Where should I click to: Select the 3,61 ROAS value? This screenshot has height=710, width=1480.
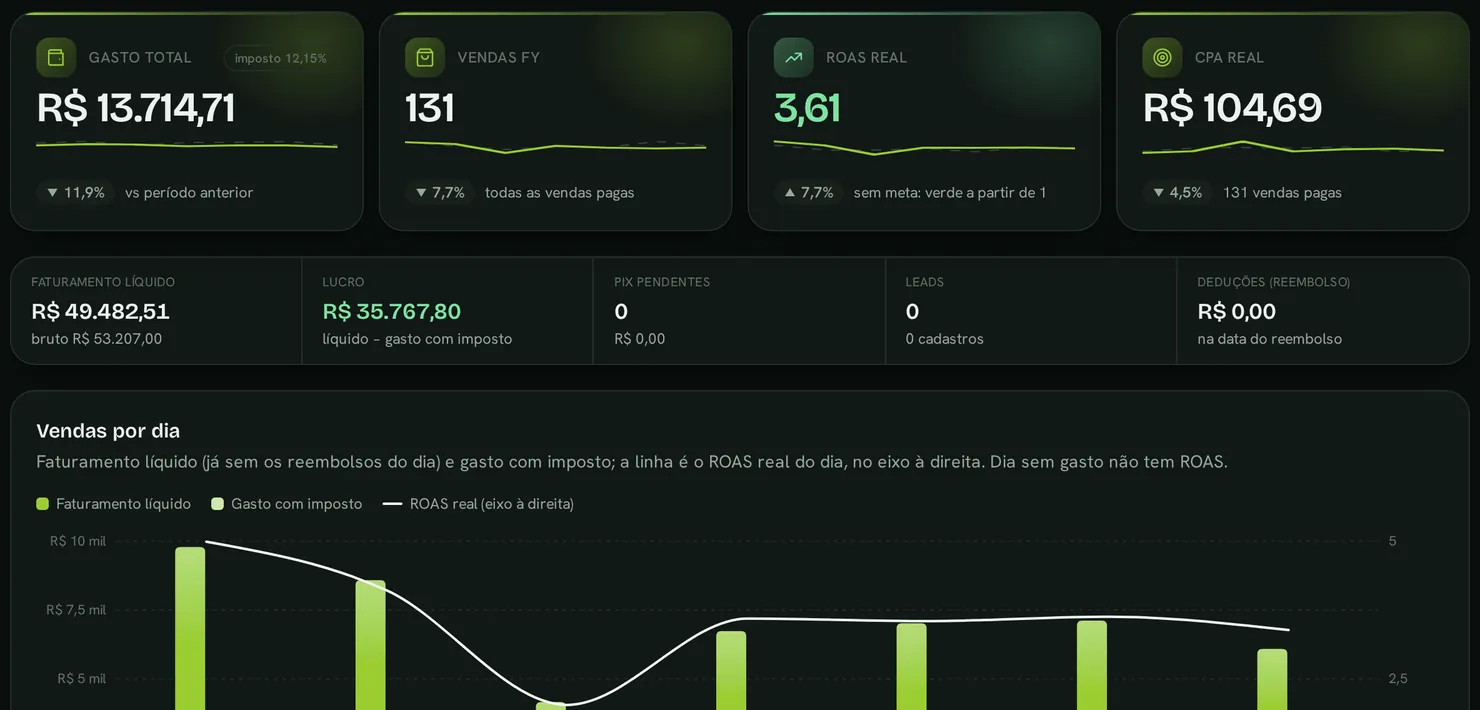(807, 108)
